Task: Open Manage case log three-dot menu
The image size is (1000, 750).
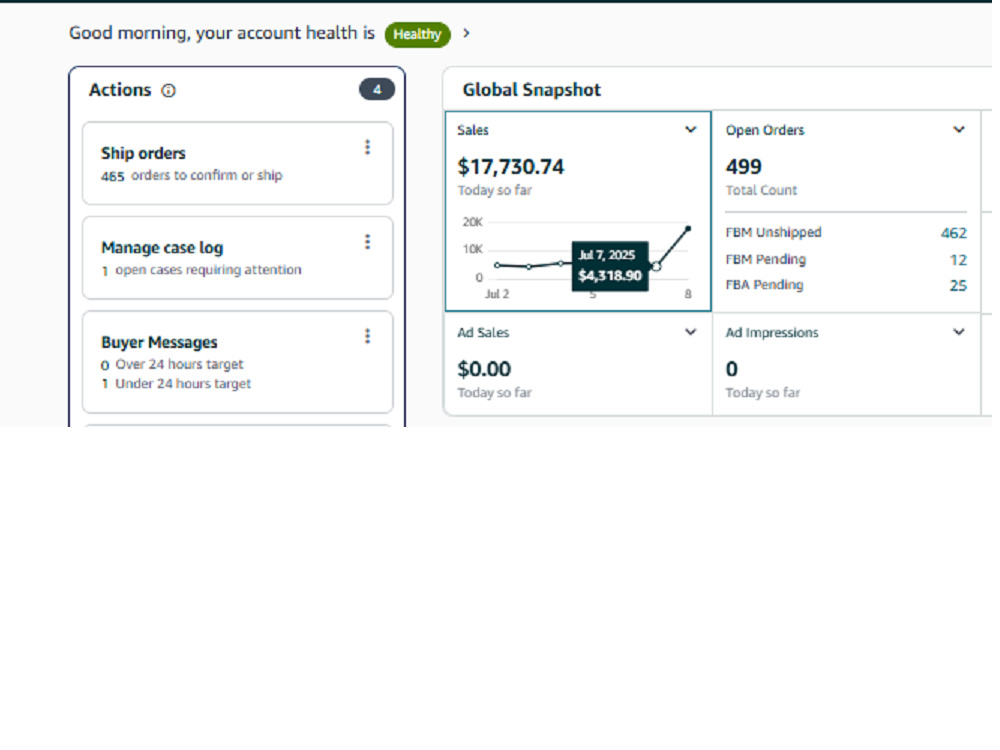Action: pos(367,242)
